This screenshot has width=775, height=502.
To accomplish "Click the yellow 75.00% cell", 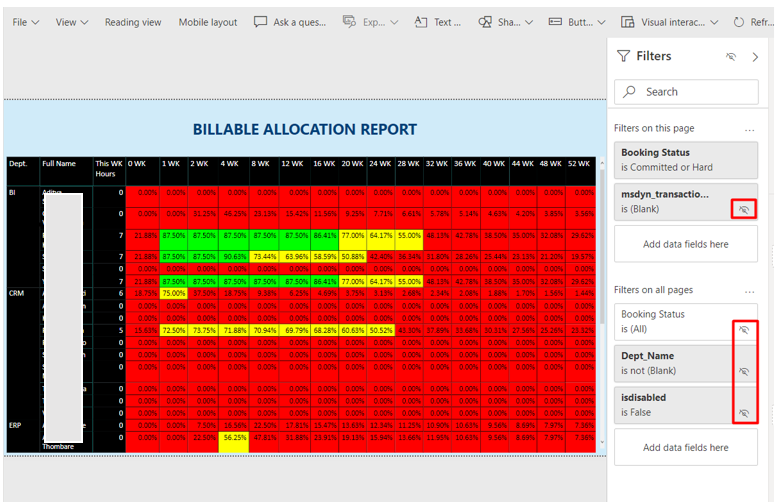I will 174,293.
